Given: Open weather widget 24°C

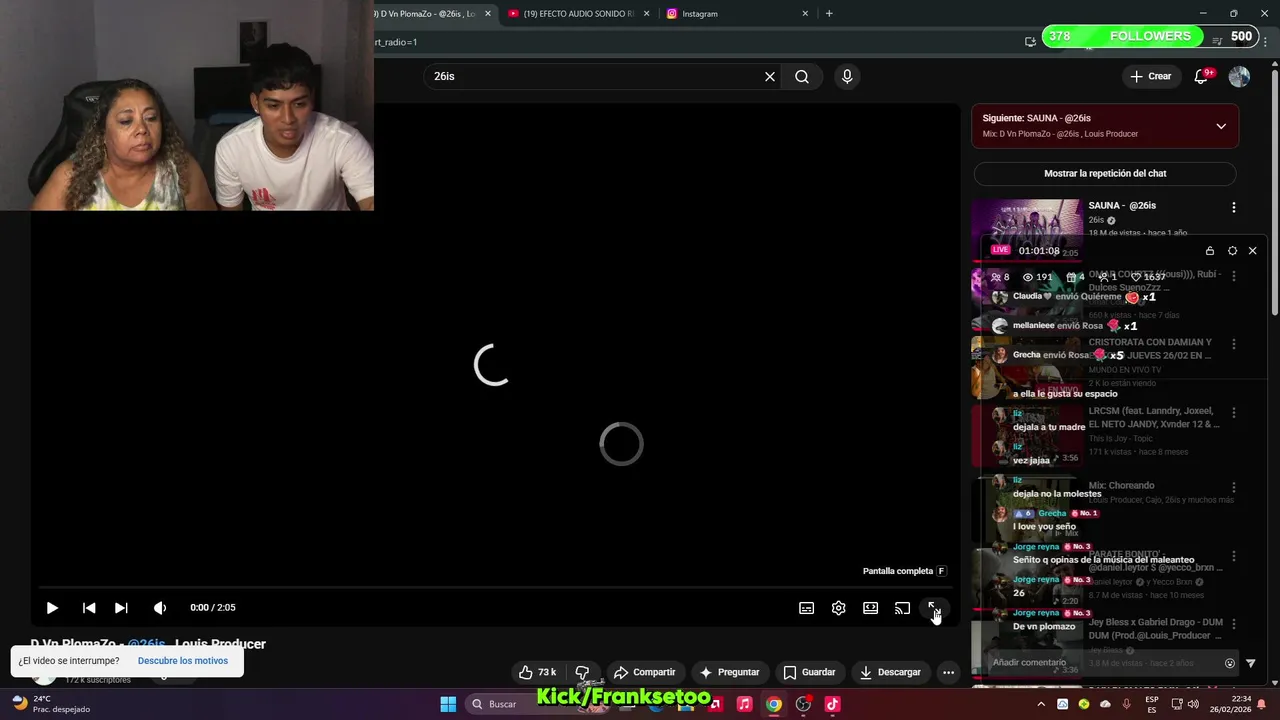Looking at the screenshot, I should coord(50,704).
